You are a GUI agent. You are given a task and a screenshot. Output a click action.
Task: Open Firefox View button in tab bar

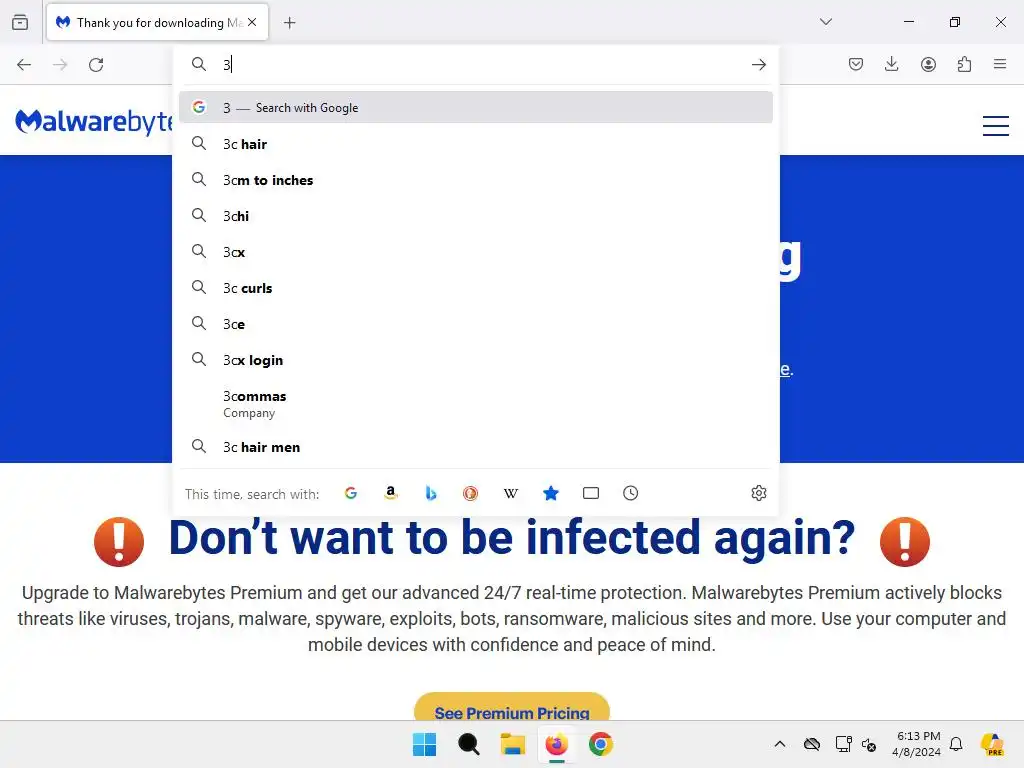pyautogui.click(x=20, y=22)
